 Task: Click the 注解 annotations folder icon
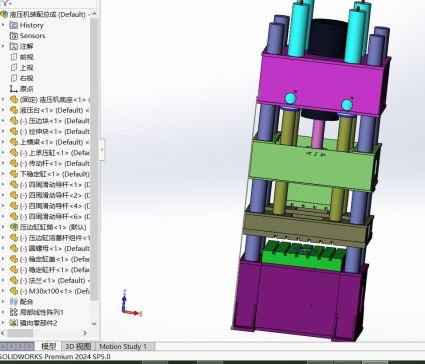pyautogui.click(x=14, y=46)
